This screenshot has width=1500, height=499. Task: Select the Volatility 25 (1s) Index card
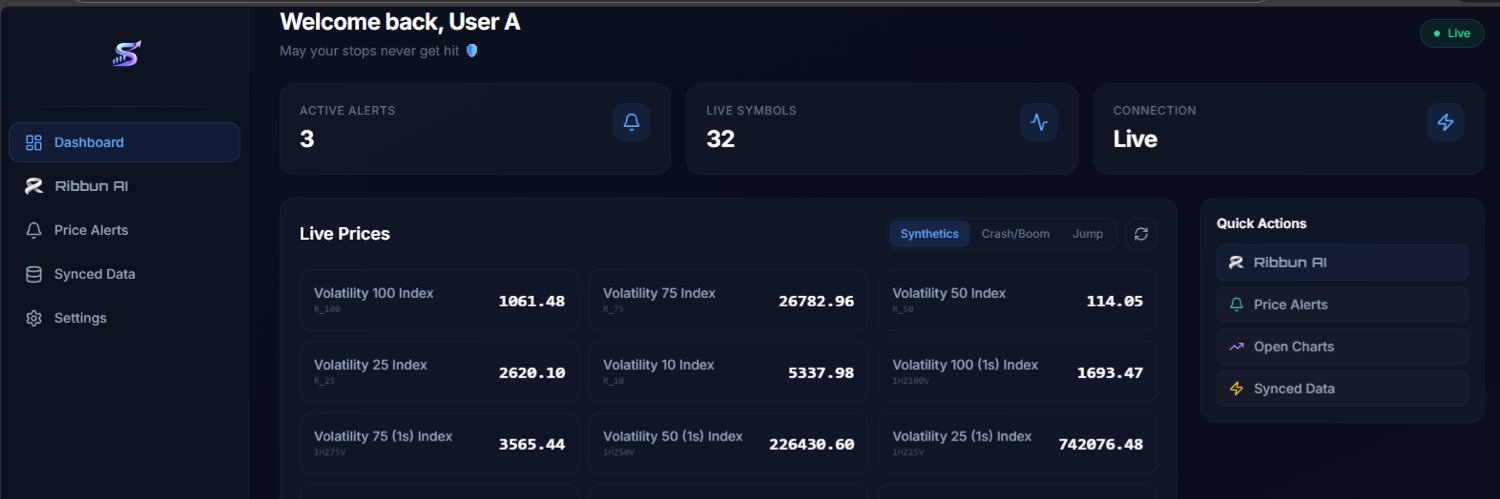(1017, 443)
